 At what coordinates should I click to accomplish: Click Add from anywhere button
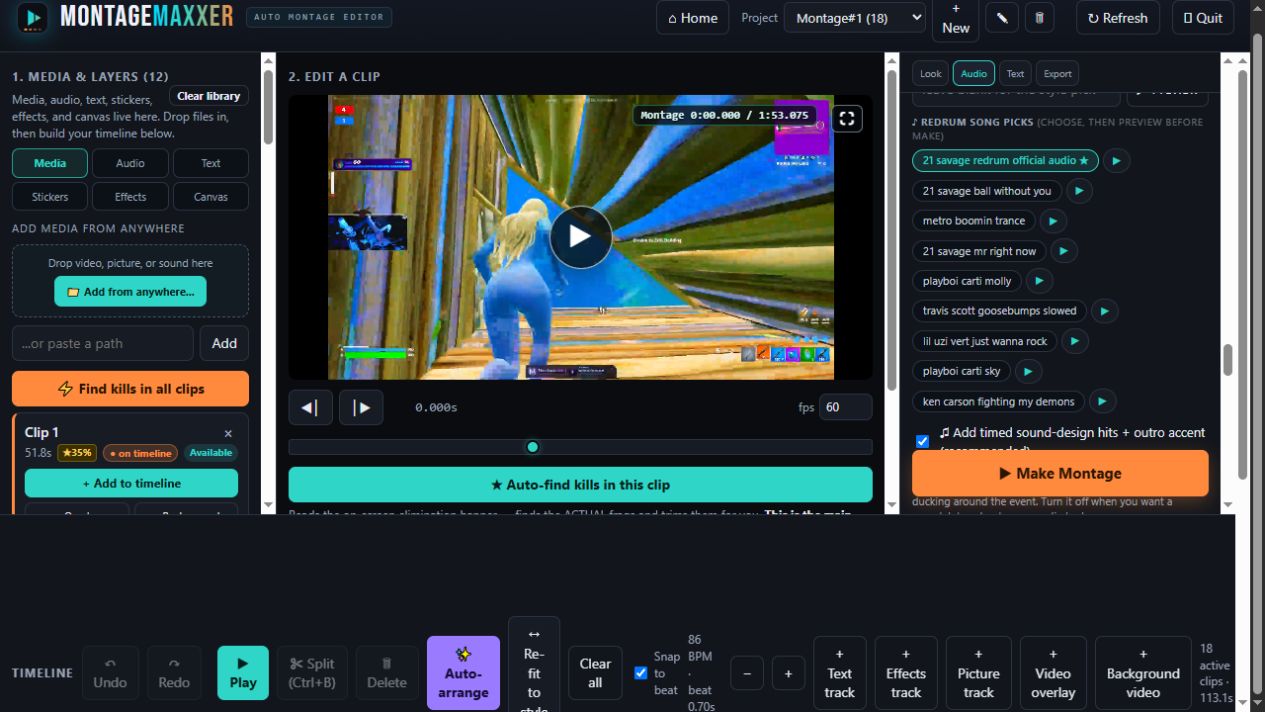tap(130, 292)
